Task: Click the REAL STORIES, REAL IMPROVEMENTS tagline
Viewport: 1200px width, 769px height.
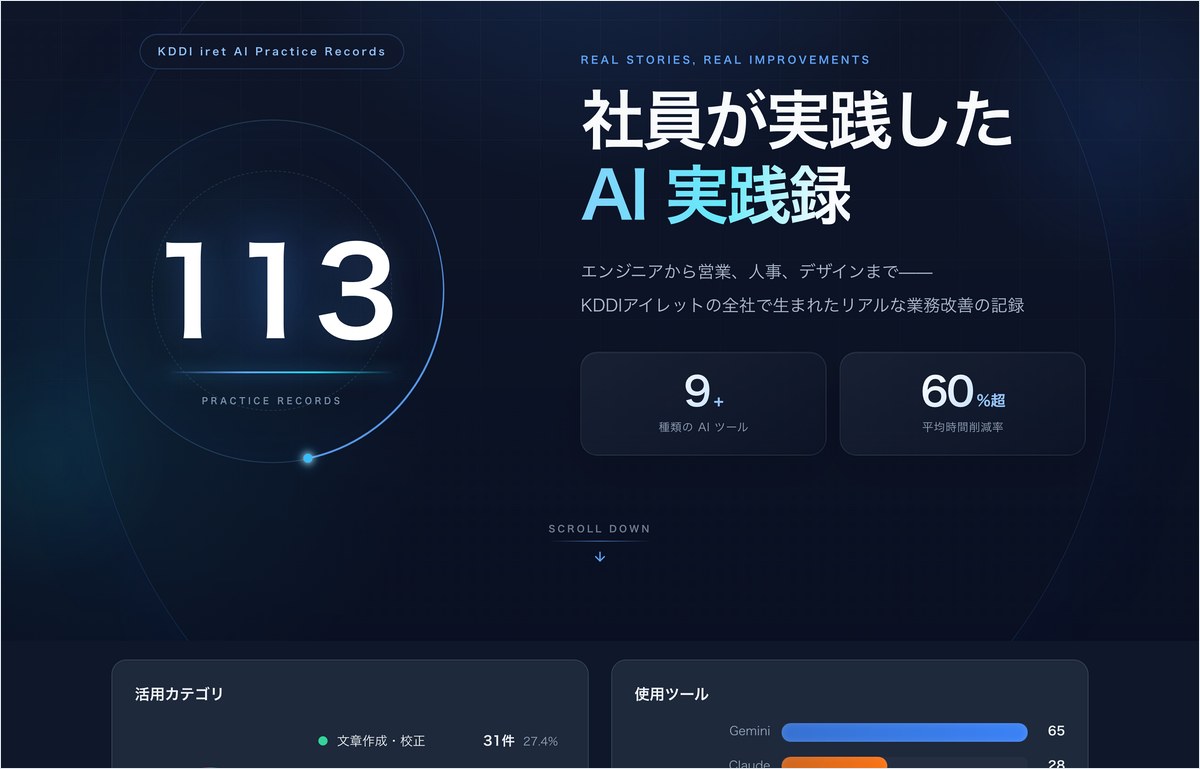Action: [725, 60]
